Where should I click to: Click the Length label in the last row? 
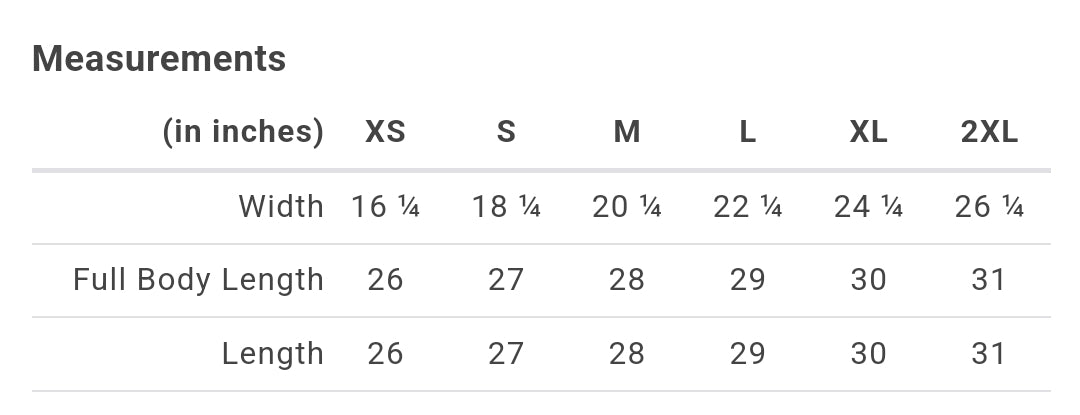(x=273, y=354)
